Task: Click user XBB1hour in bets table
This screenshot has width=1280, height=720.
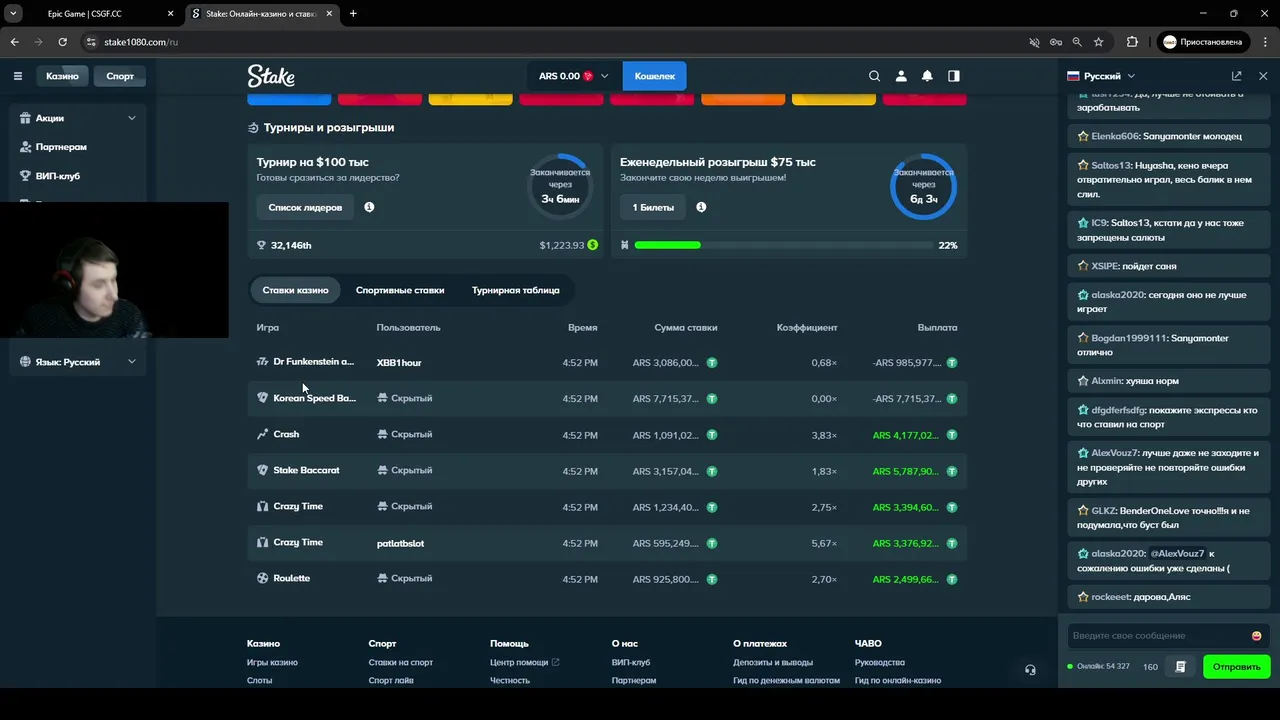Action: 399,362
